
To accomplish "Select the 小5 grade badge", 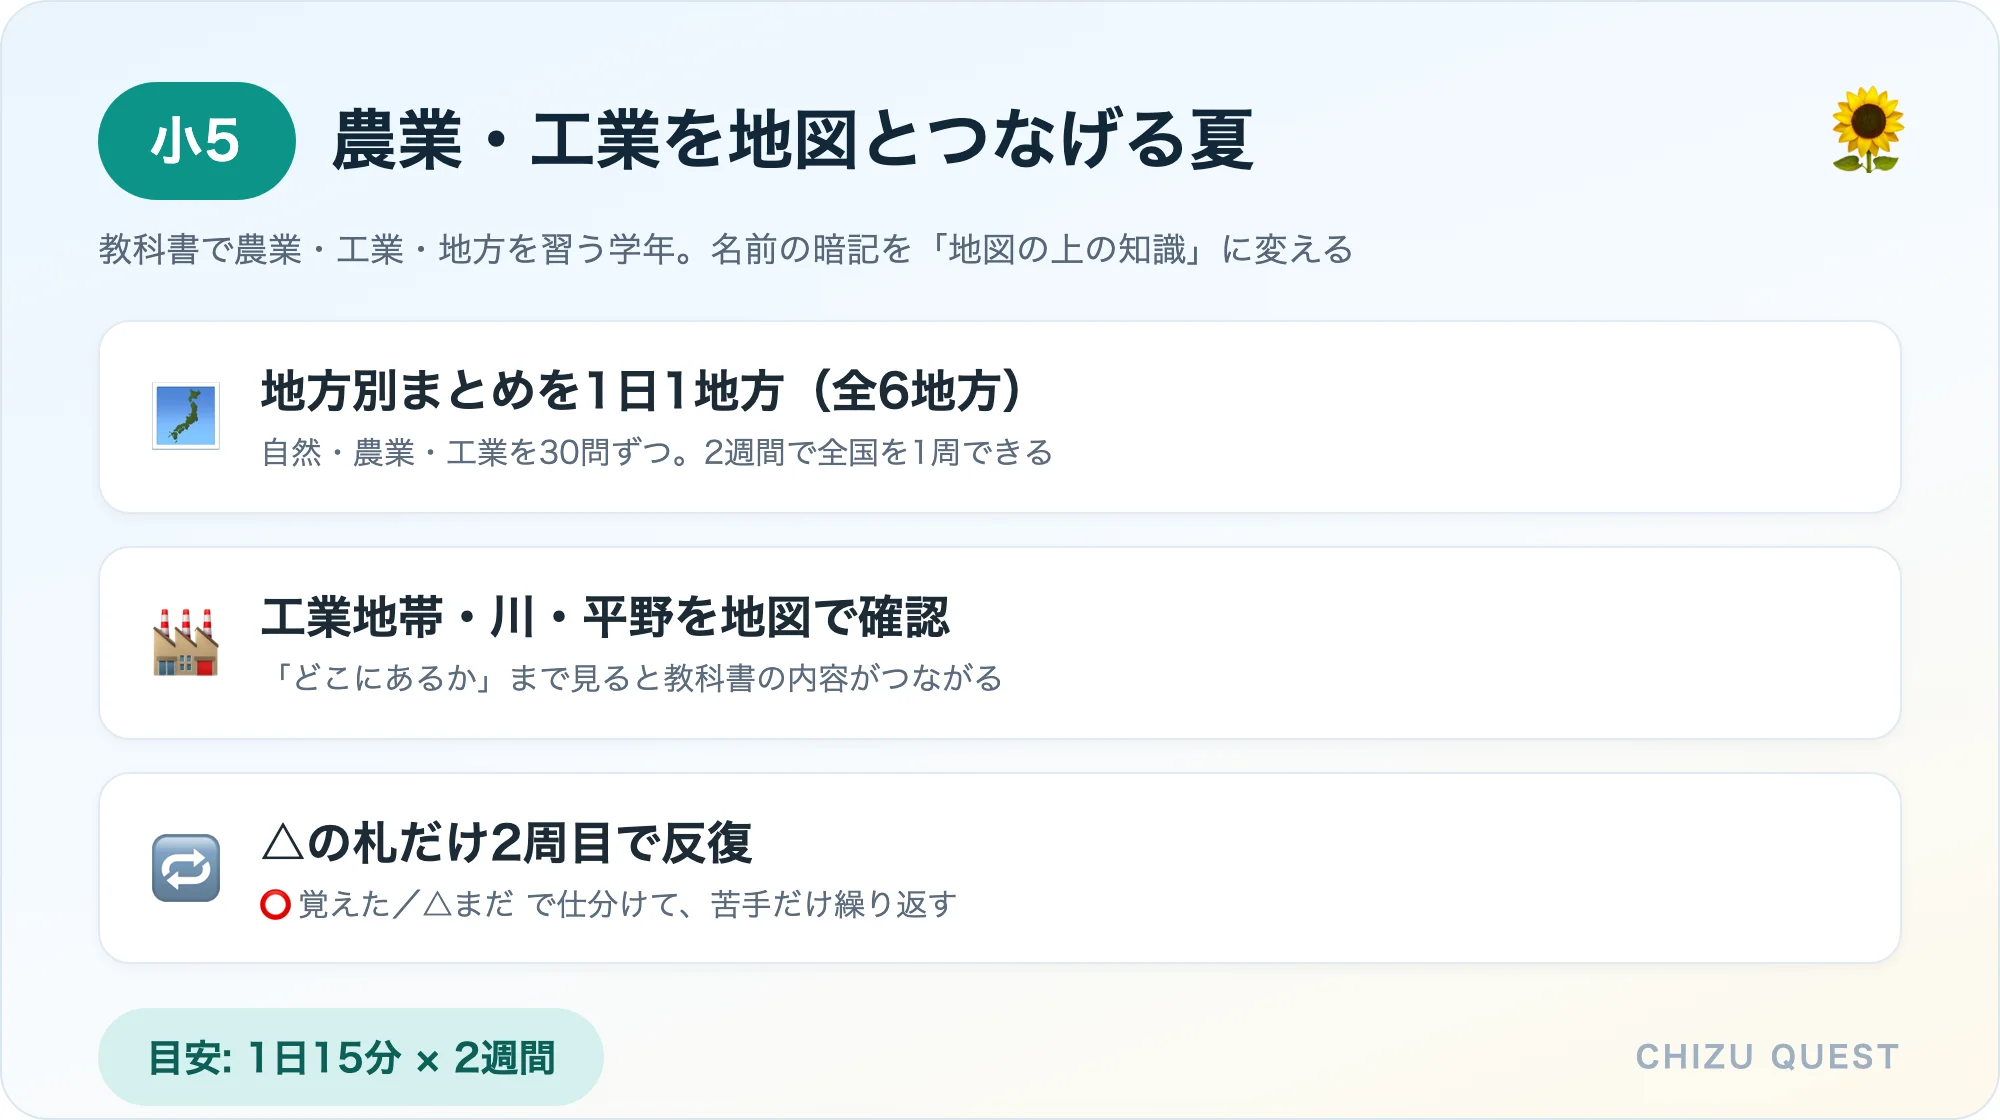I will pyautogui.click(x=197, y=141).
